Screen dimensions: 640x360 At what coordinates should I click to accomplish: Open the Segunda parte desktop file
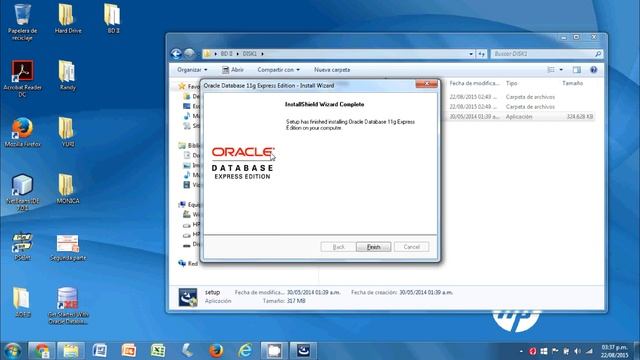(68, 247)
